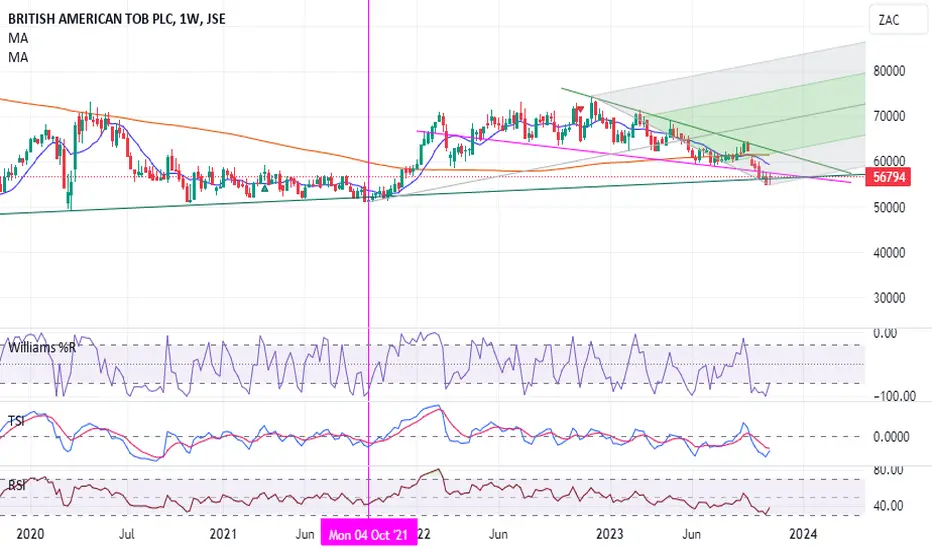Click the 50000 price axis label
Viewport: 932px width, 550px height.
click(x=889, y=208)
